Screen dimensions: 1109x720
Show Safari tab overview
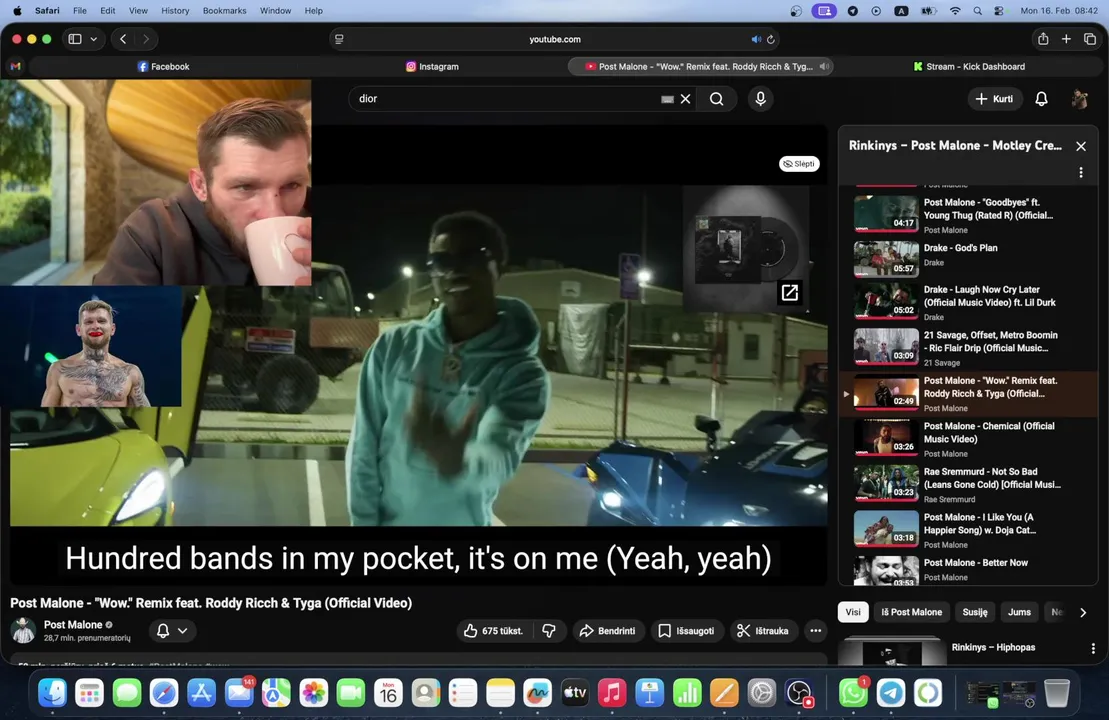[x=1090, y=39]
